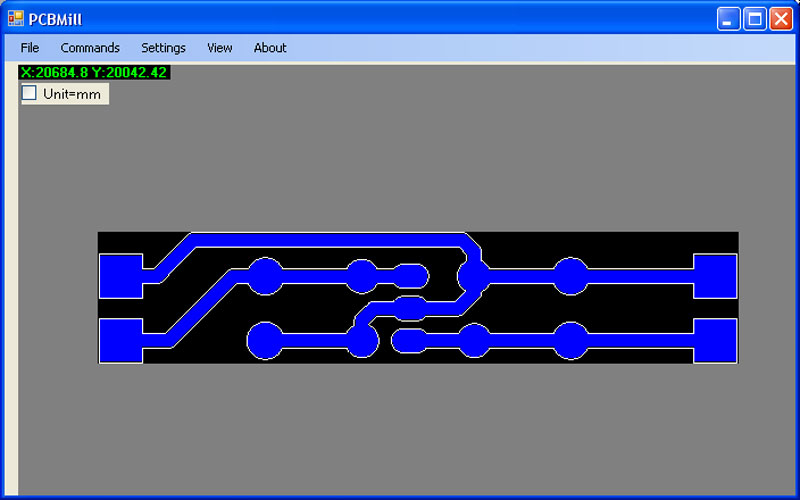Click the bottom-left square blue pad
Screen dimensions: 800x500
[121, 341]
